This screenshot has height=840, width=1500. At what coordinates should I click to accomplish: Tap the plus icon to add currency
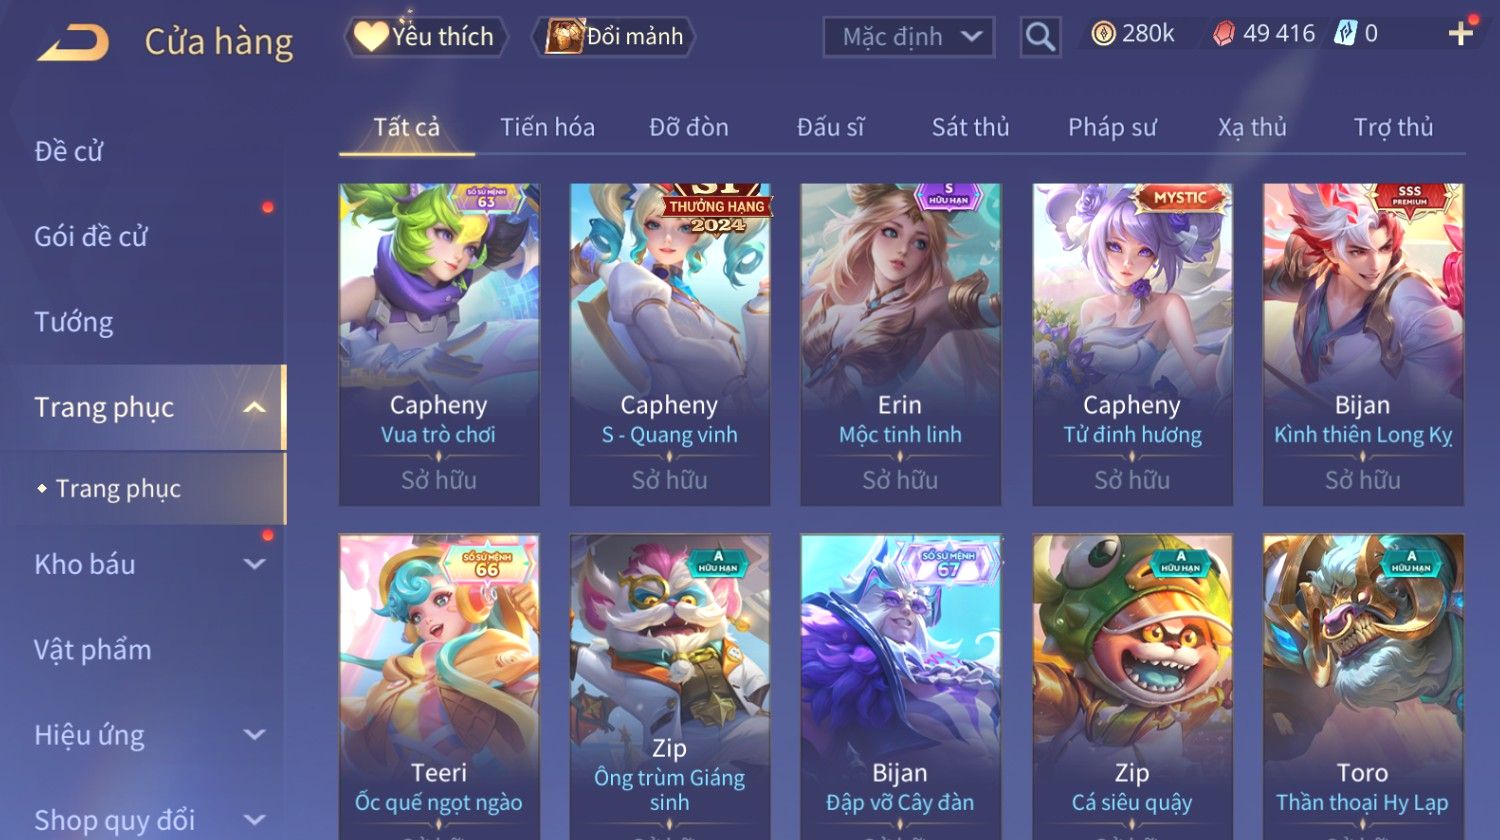point(1460,34)
